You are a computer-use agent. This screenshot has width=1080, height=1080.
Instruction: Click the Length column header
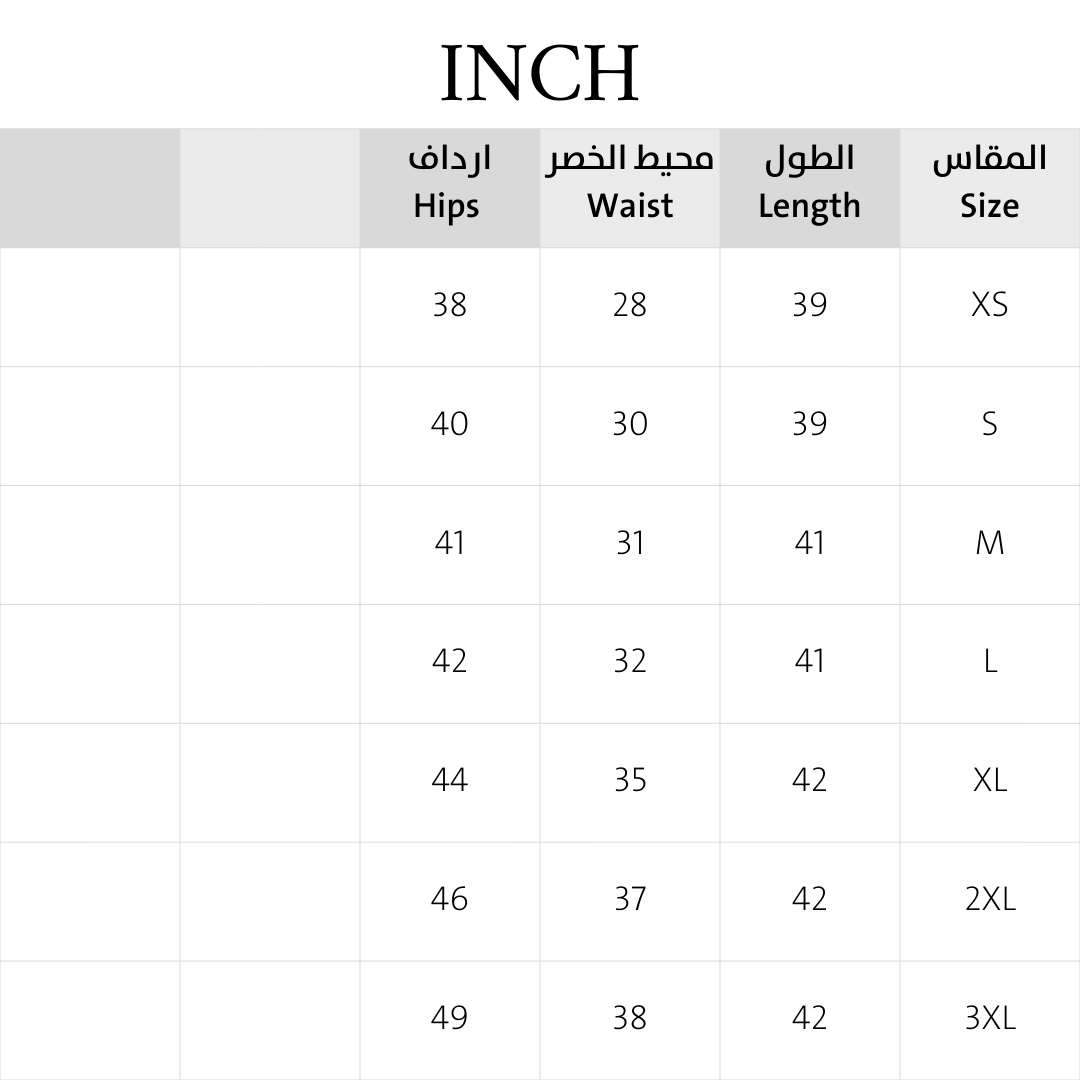click(x=809, y=187)
